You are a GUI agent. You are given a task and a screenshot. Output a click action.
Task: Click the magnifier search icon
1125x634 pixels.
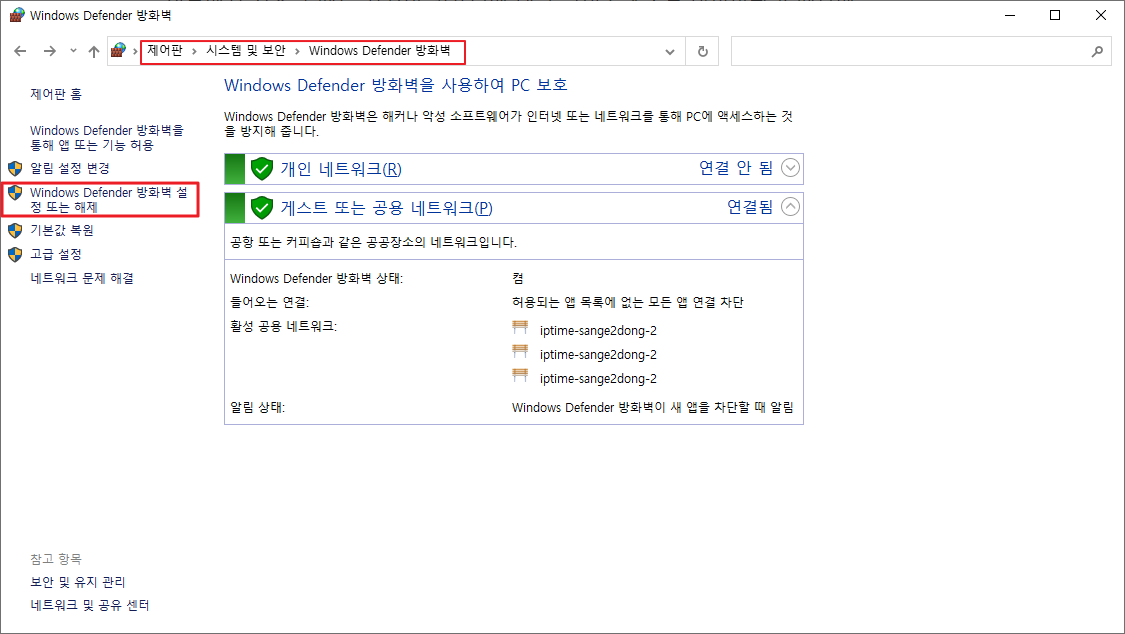point(1097,52)
